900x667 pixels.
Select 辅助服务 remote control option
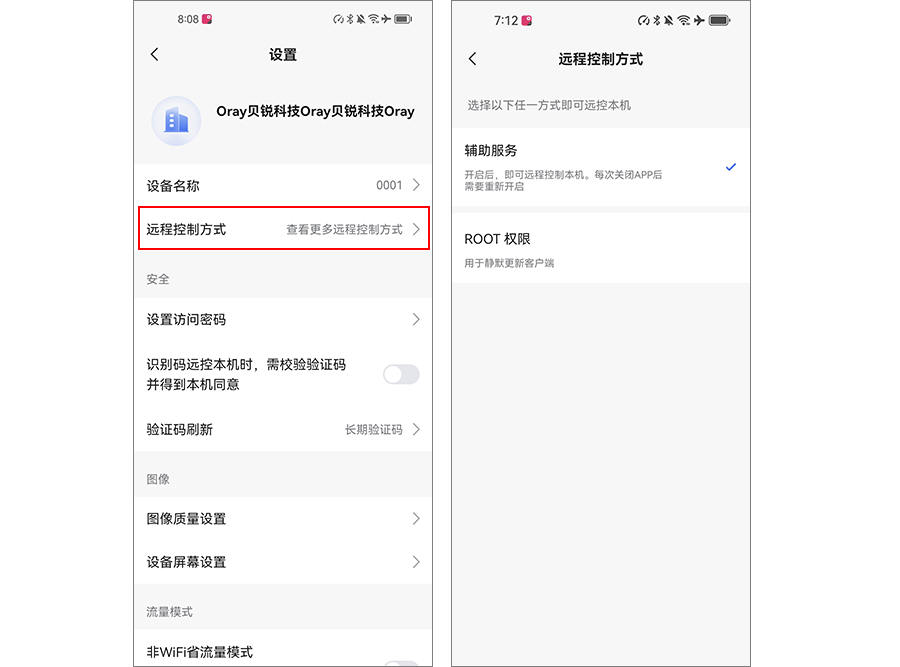pyautogui.click(x=600, y=167)
